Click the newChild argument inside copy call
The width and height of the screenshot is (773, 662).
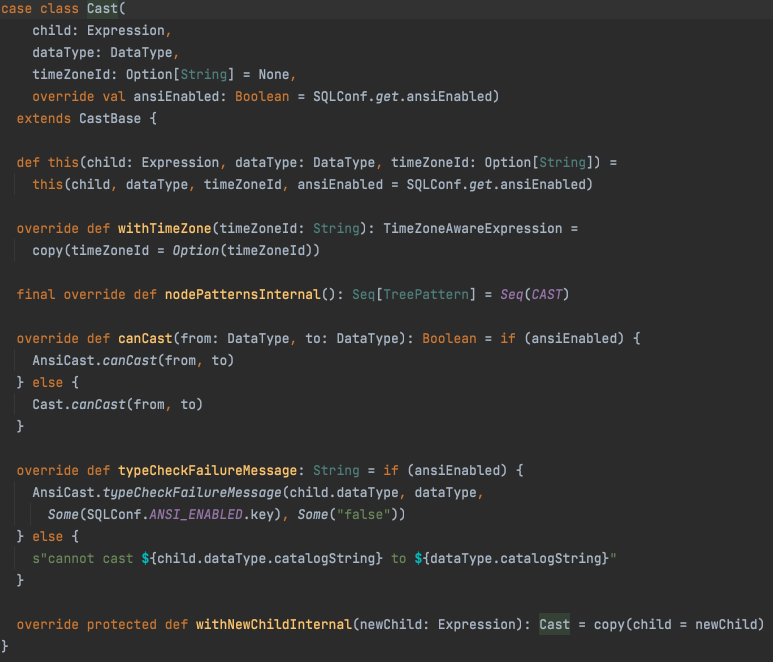pyautogui.click(x=727, y=624)
